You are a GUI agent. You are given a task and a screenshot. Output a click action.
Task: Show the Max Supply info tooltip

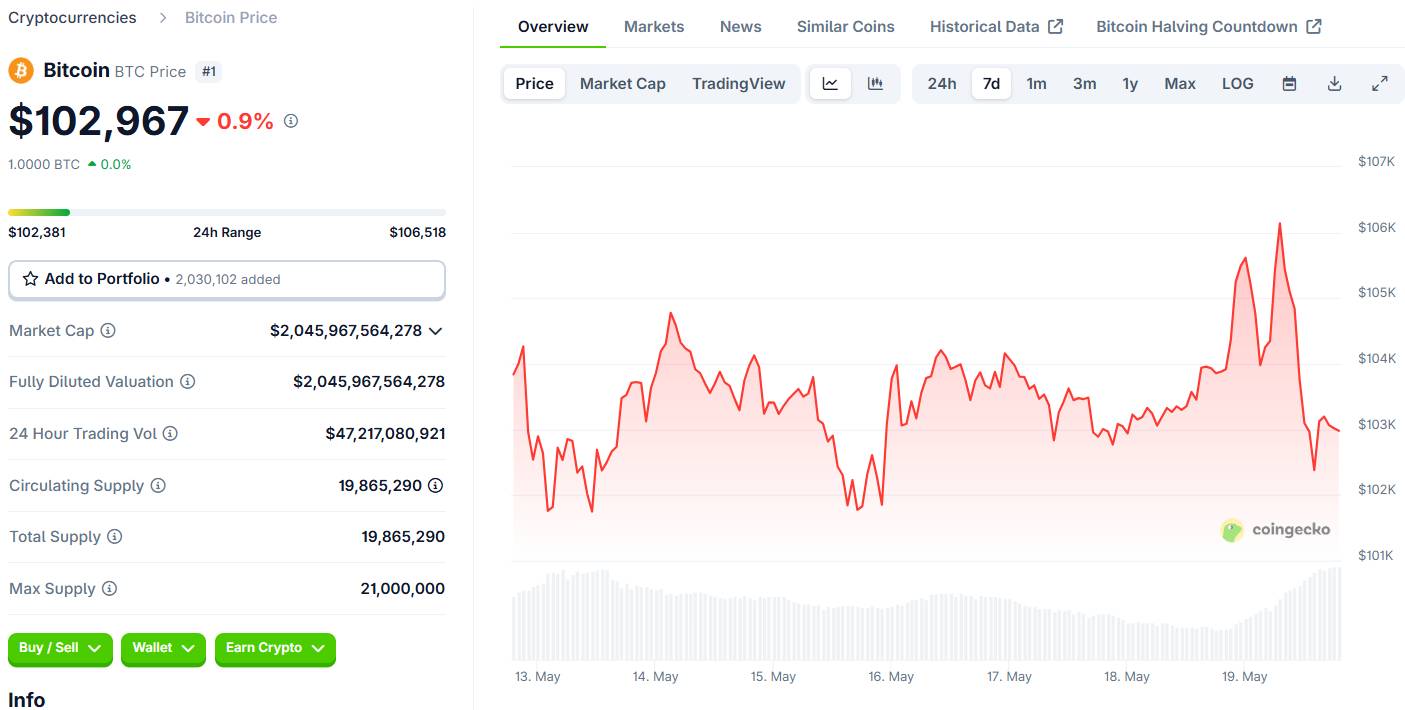click(110, 589)
